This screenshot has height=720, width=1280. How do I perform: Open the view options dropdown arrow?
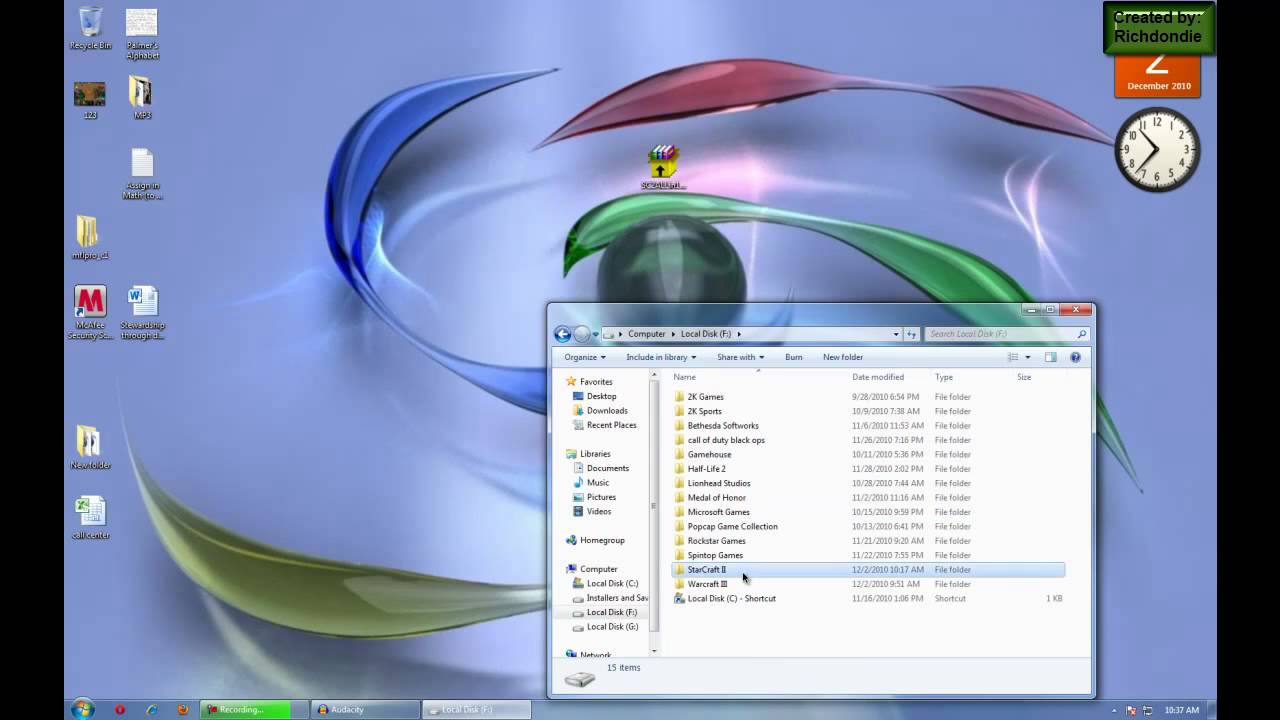tap(1027, 357)
